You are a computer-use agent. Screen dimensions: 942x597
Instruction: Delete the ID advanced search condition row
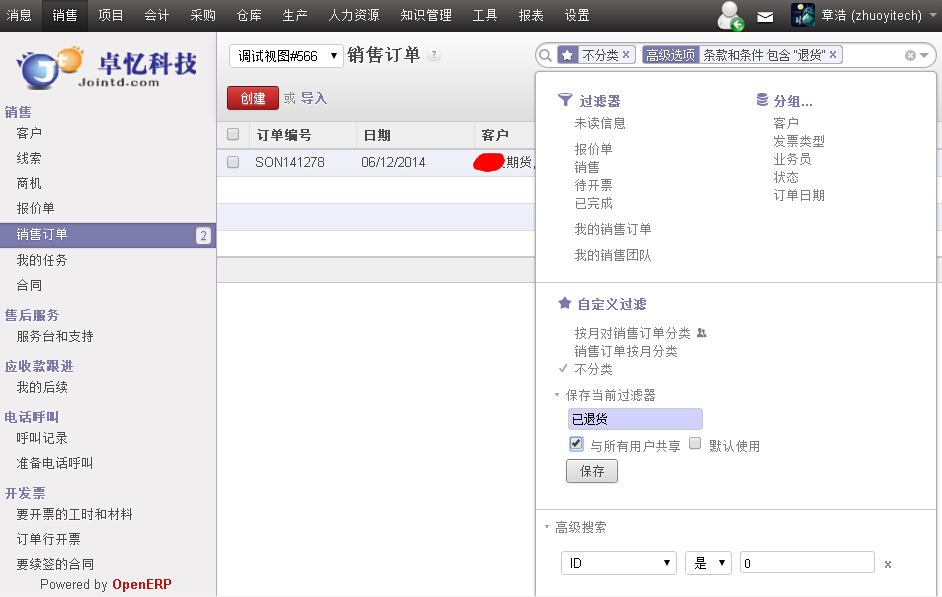(x=887, y=564)
